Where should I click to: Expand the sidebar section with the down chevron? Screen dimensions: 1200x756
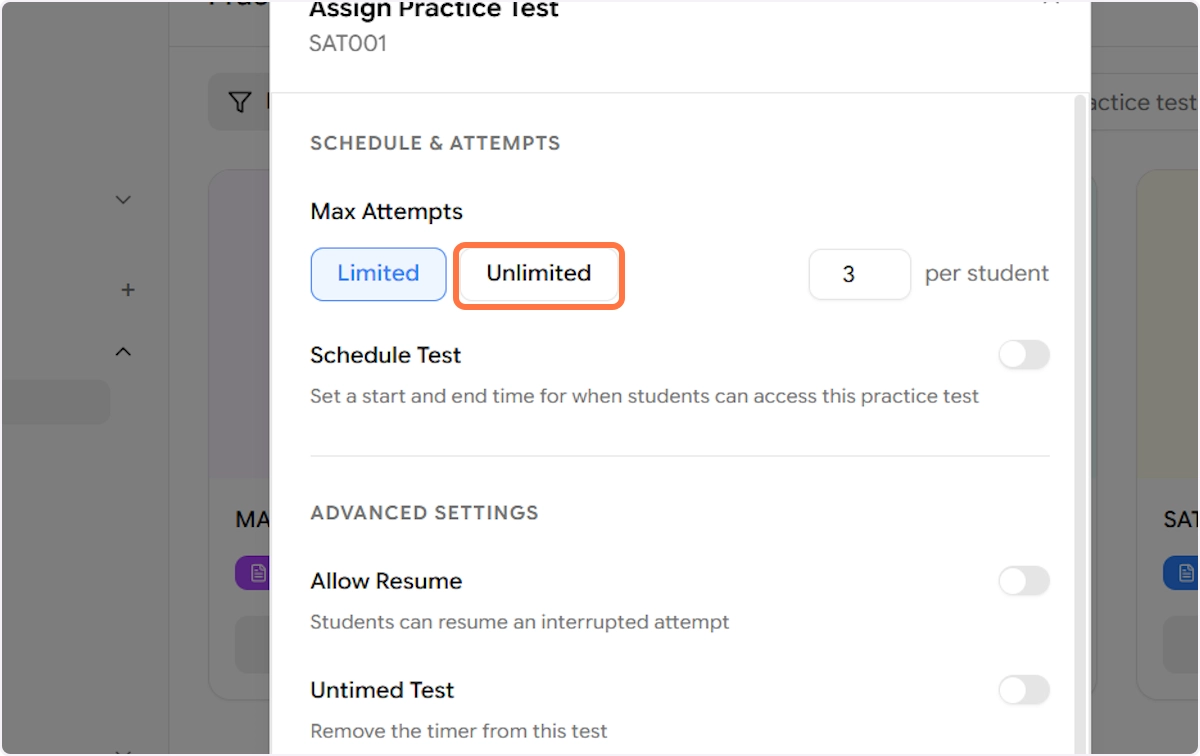click(x=123, y=200)
